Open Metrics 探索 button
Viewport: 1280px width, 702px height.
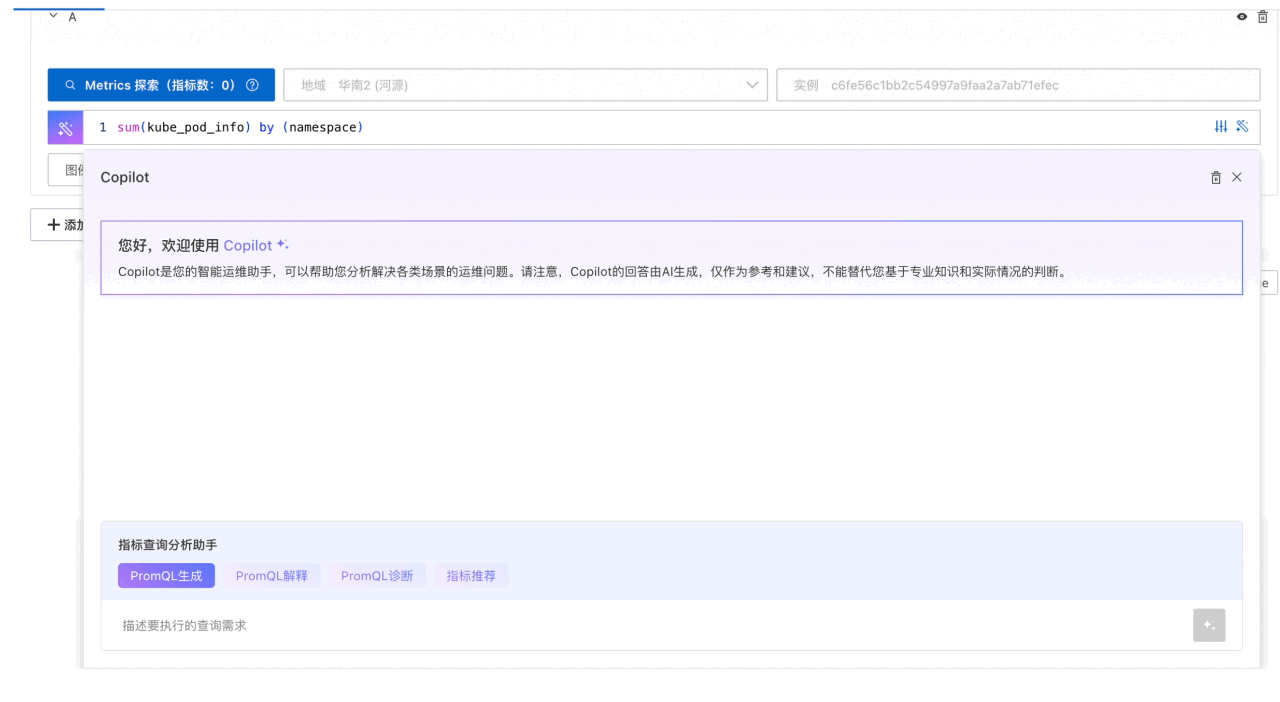[x=161, y=85]
